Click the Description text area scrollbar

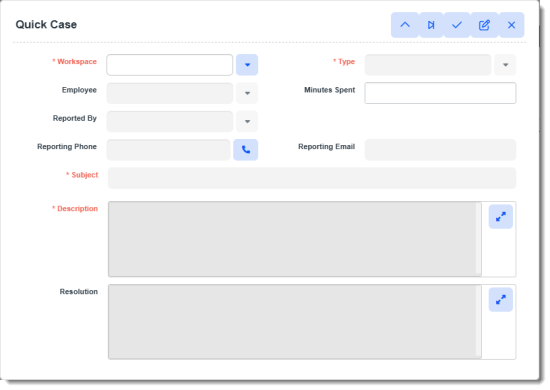click(x=478, y=239)
